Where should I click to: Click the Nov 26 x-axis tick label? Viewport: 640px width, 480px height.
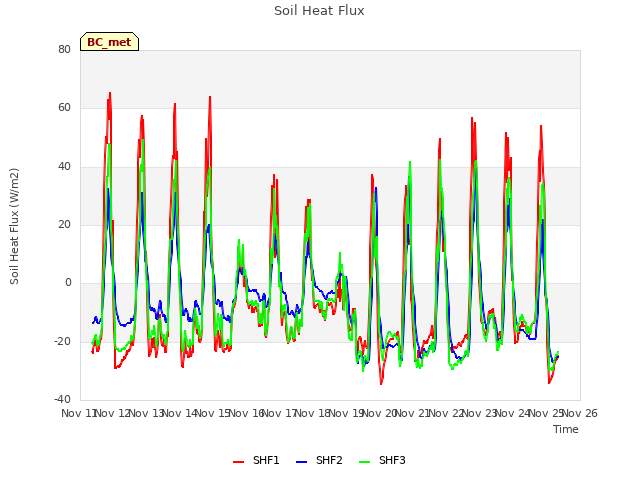pos(580,413)
